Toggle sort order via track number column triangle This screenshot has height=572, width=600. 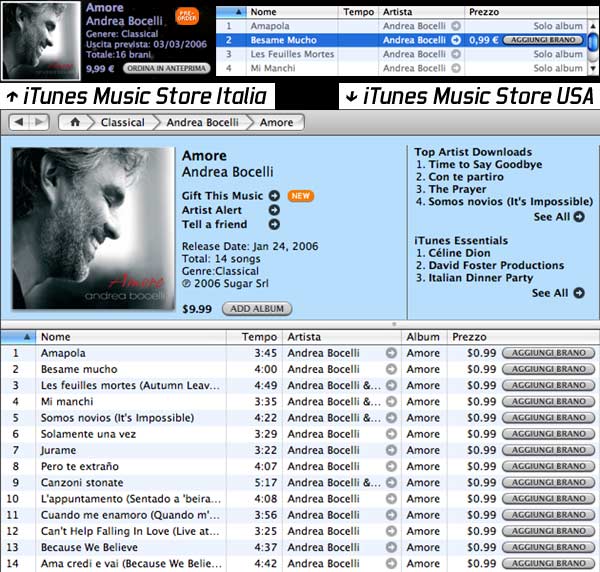(26, 337)
